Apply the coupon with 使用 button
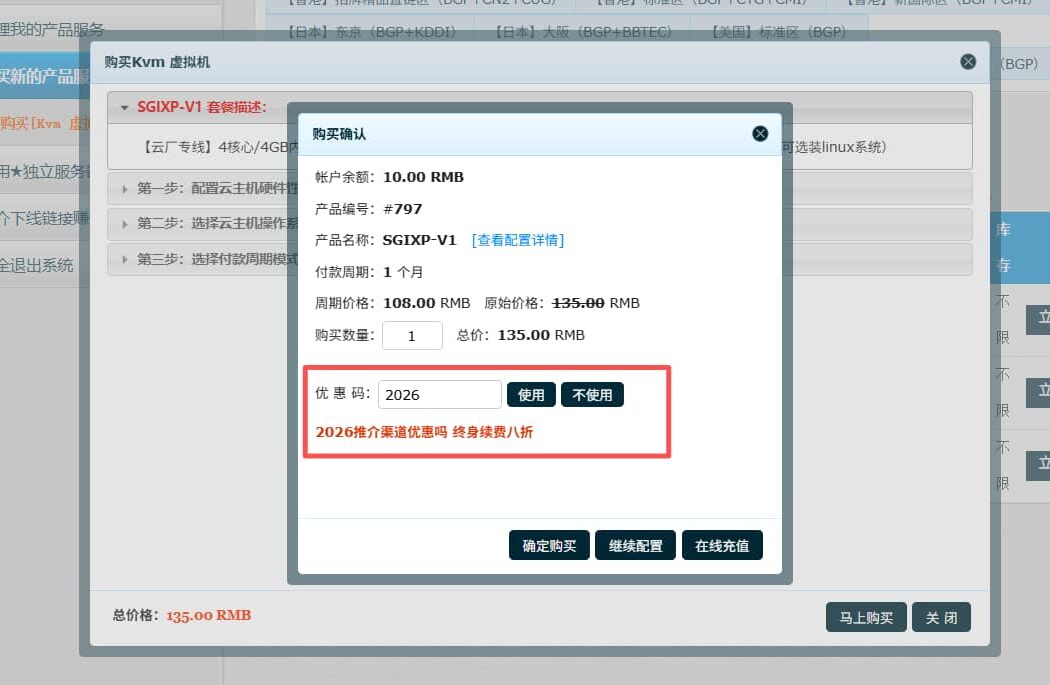Viewport: 1050px width, 685px height. pyautogui.click(x=531, y=394)
